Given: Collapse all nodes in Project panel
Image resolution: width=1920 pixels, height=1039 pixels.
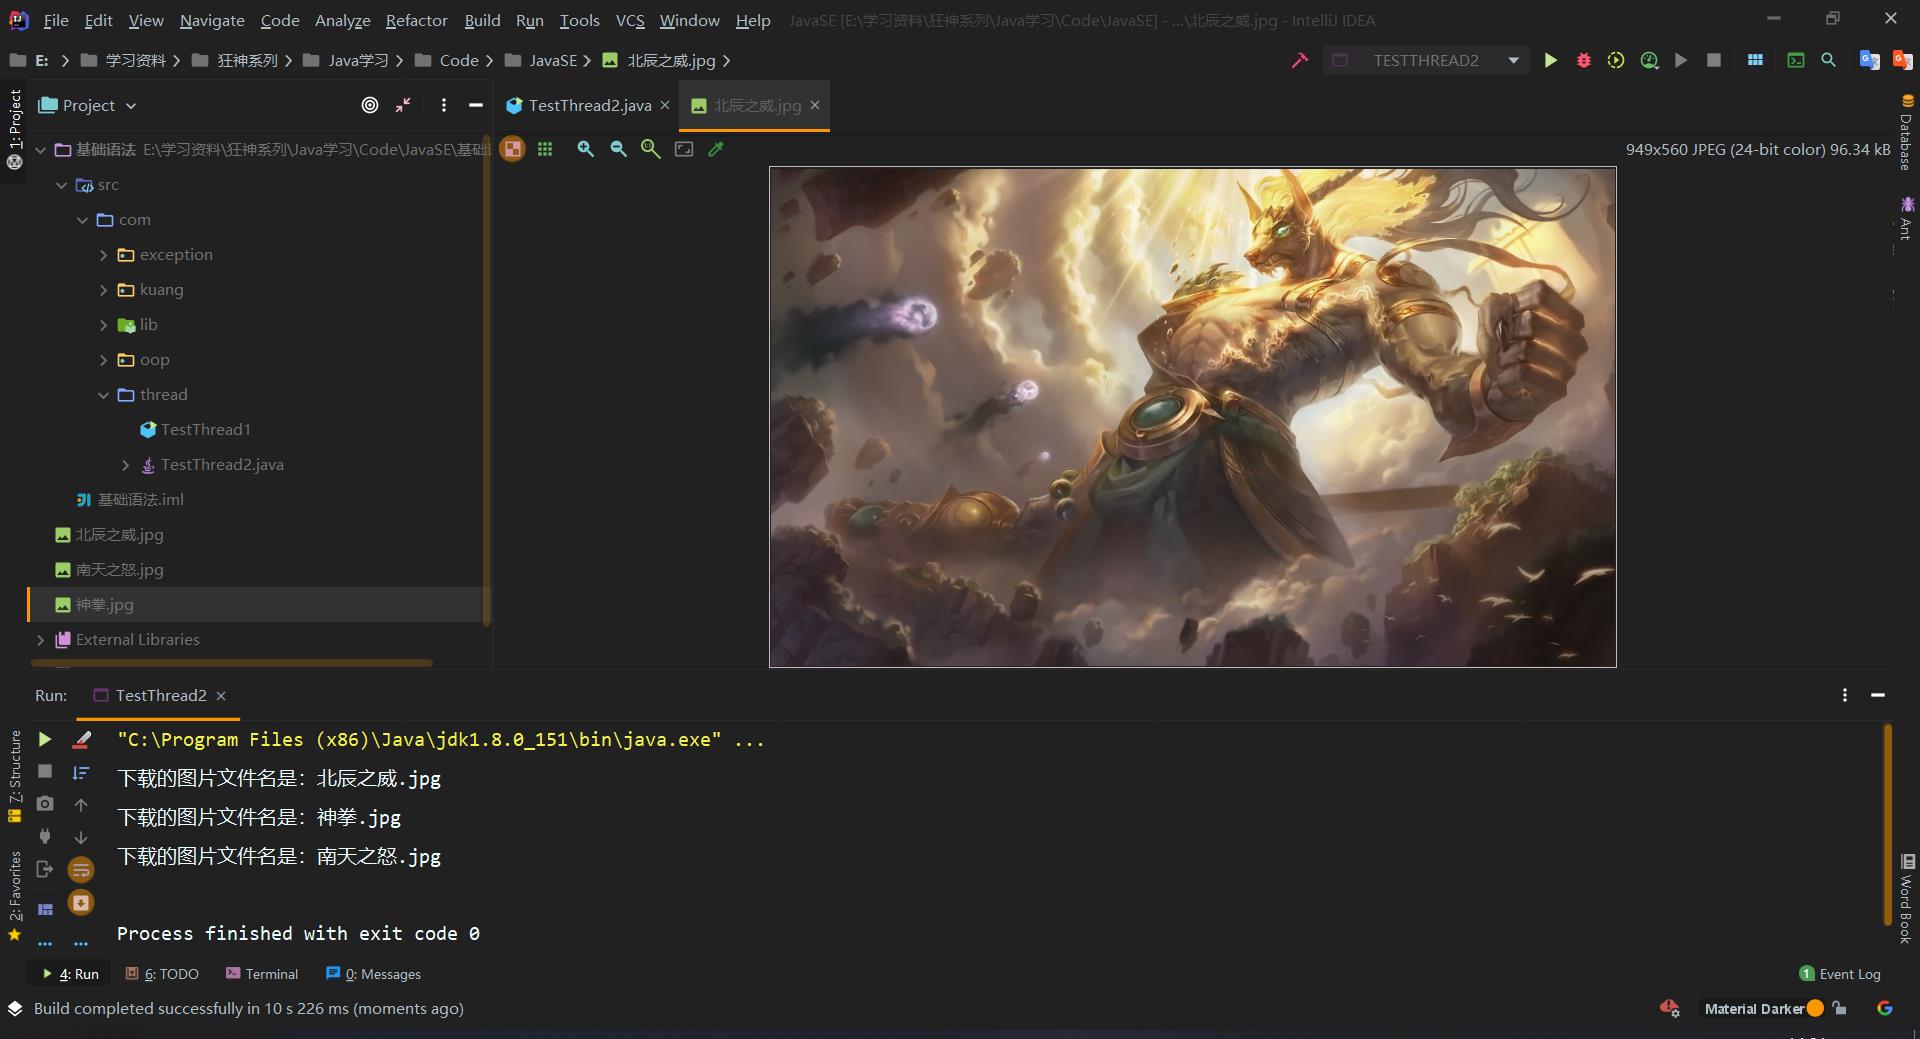Looking at the screenshot, I should (x=403, y=105).
